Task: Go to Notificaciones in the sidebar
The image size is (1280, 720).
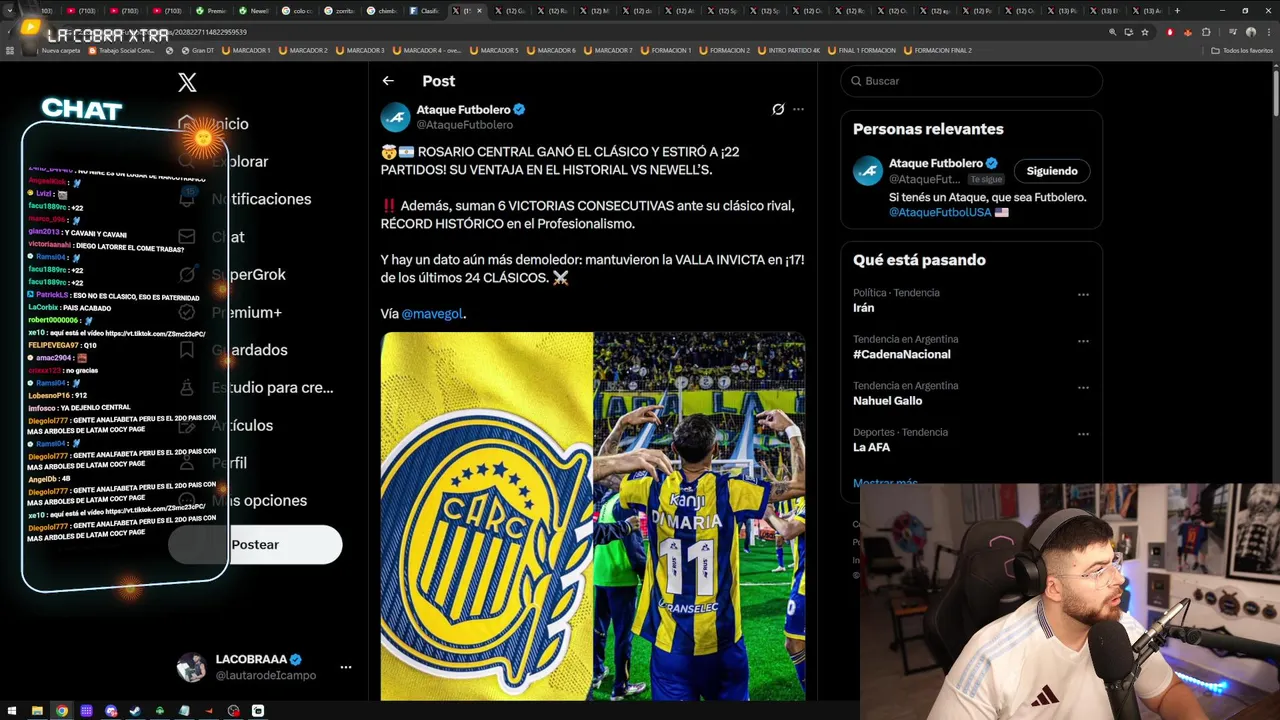Action: pos(245,199)
